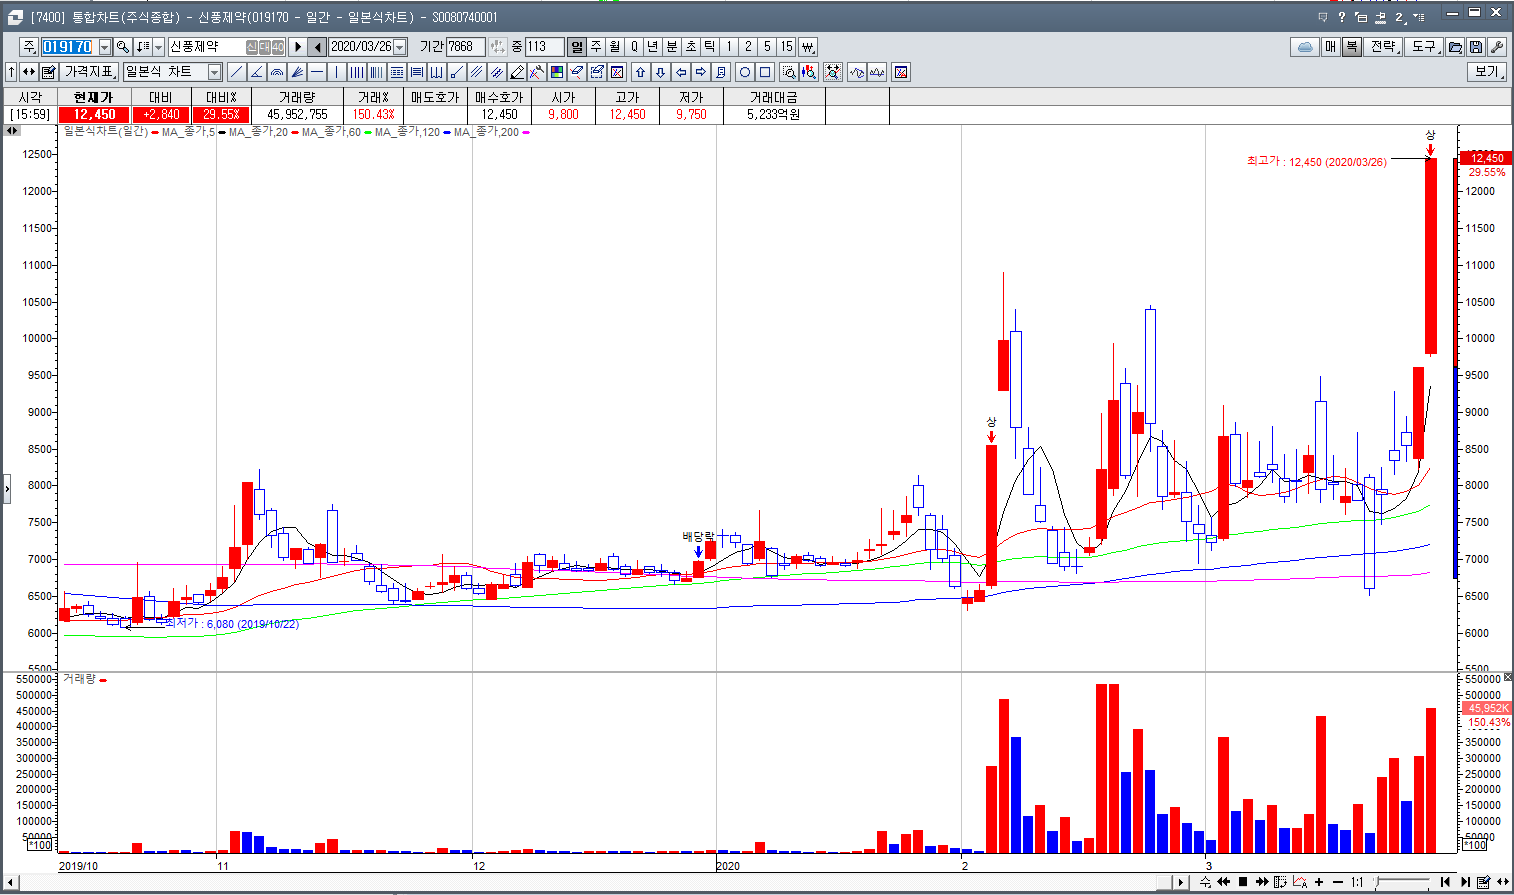Open the 일본식 차트 chart type dropdown
The height and width of the screenshot is (895, 1514).
(x=214, y=72)
